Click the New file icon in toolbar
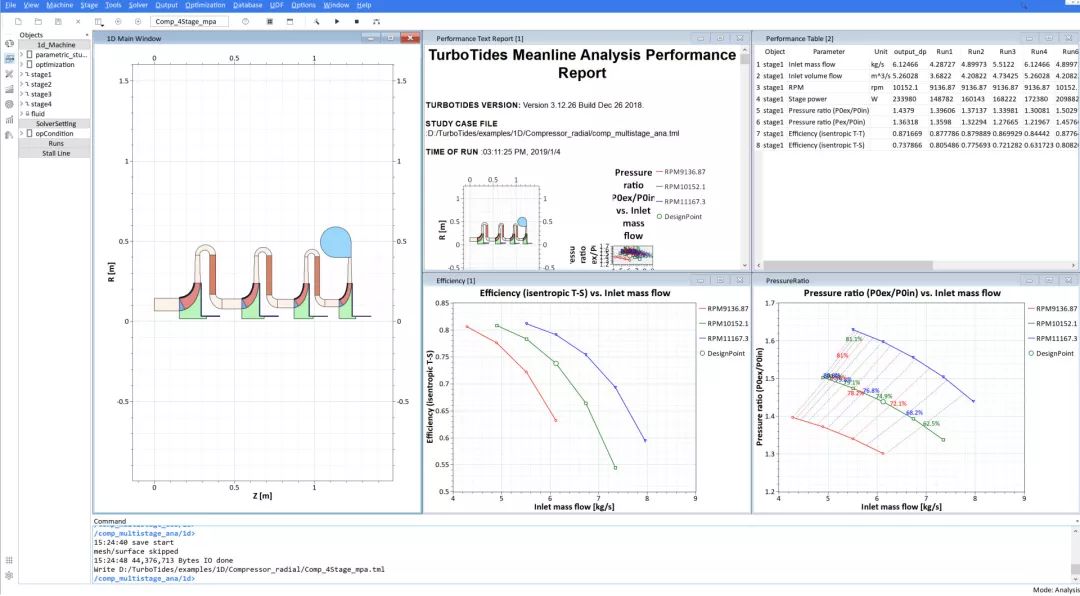Viewport: 1080px width, 596px height. [x=18, y=21]
